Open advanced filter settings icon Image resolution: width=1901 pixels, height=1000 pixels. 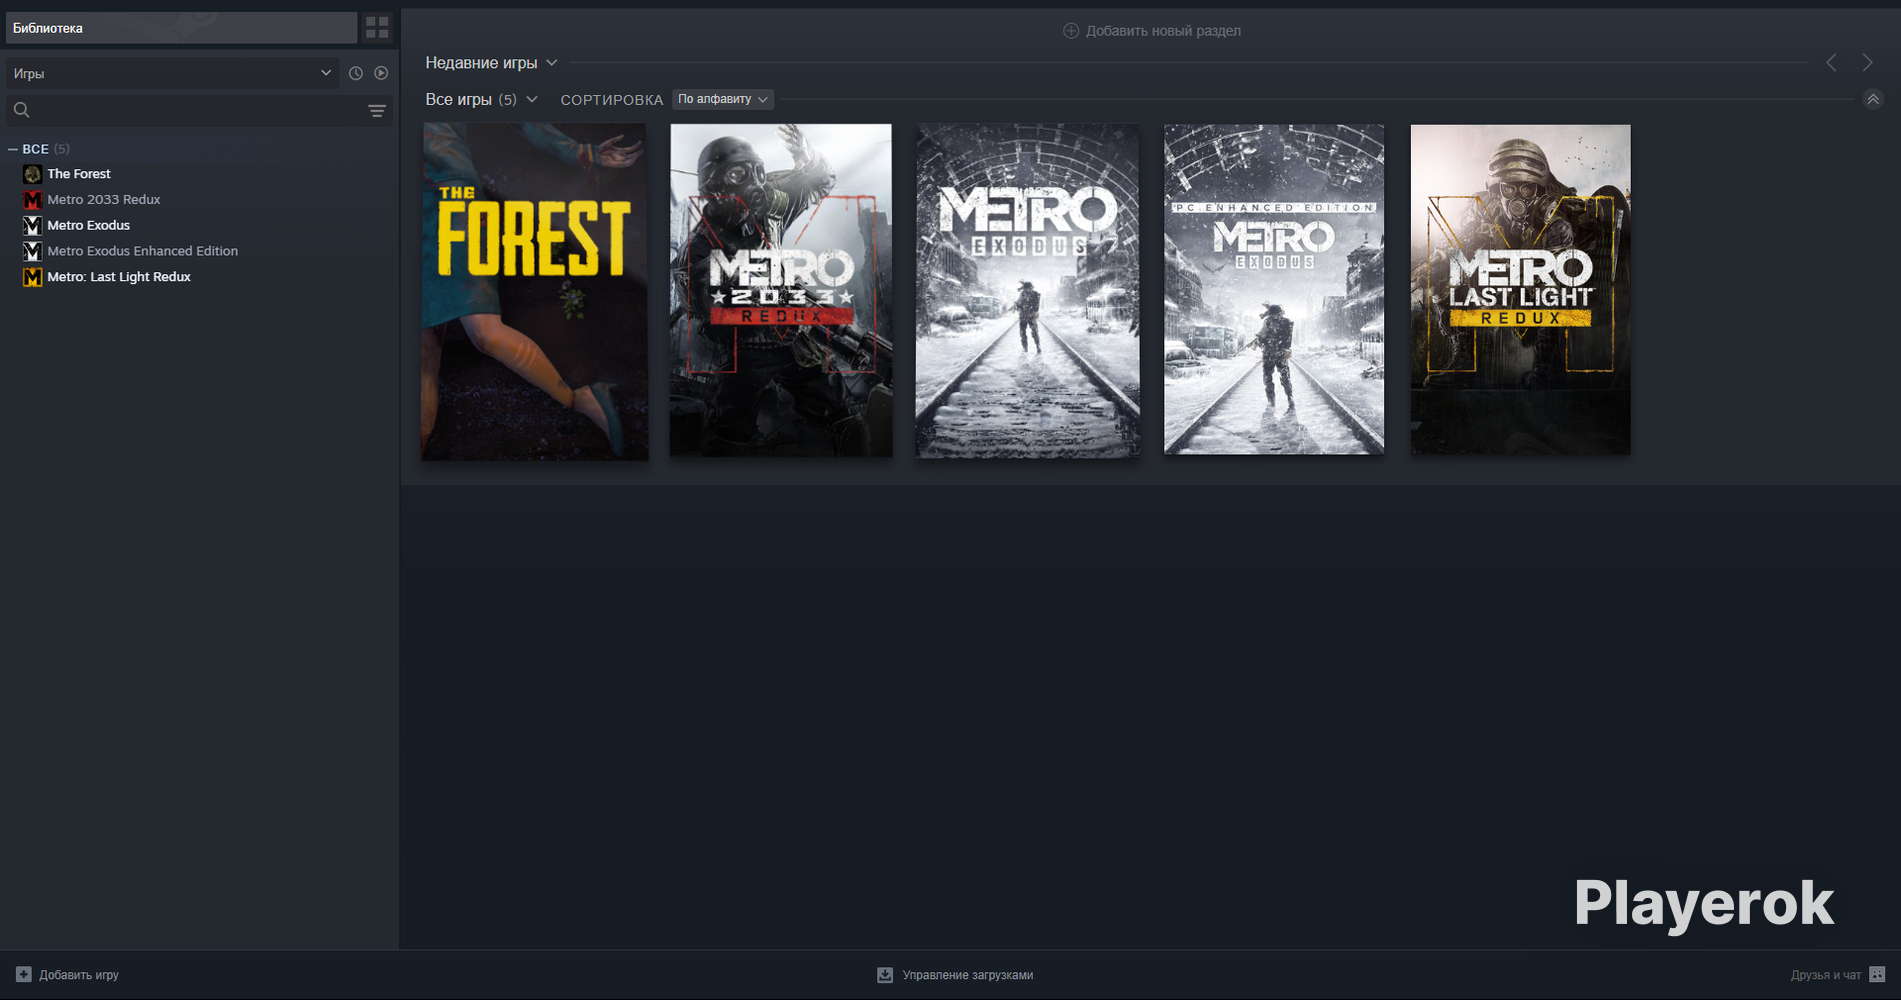coord(377,111)
